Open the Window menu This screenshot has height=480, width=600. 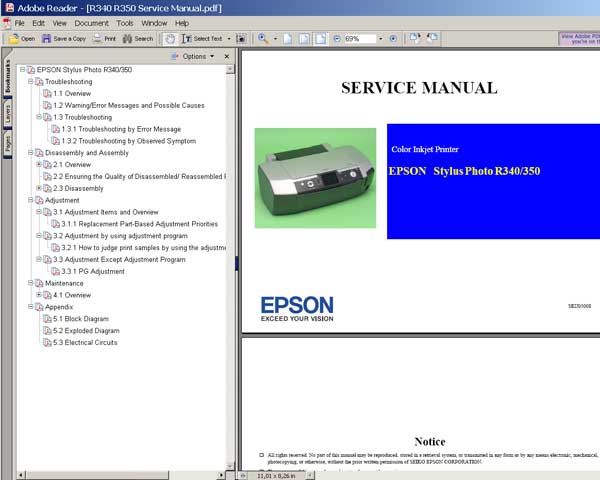coord(154,23)
